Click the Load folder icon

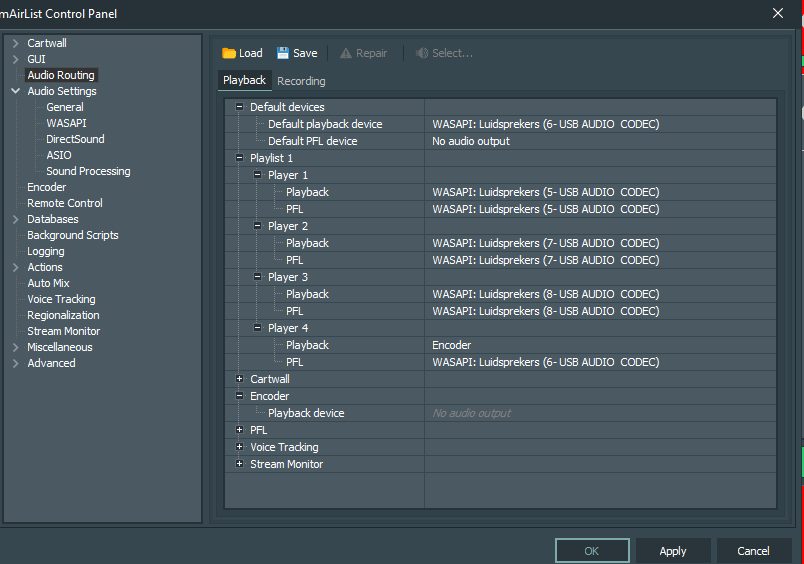click(x=229, y=53)
